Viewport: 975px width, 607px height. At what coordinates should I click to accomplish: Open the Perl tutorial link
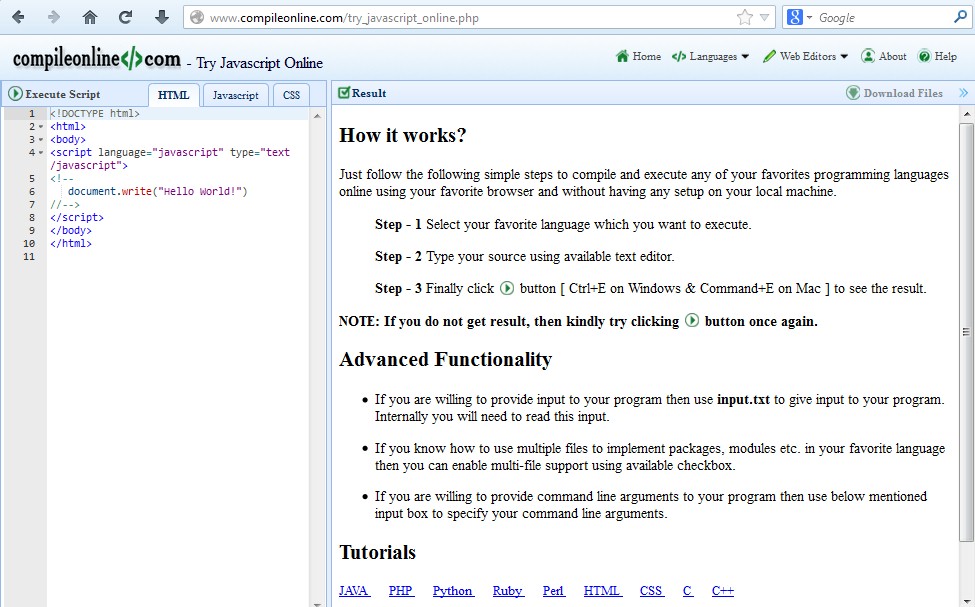pyautogui.click(x=553, y=591)
